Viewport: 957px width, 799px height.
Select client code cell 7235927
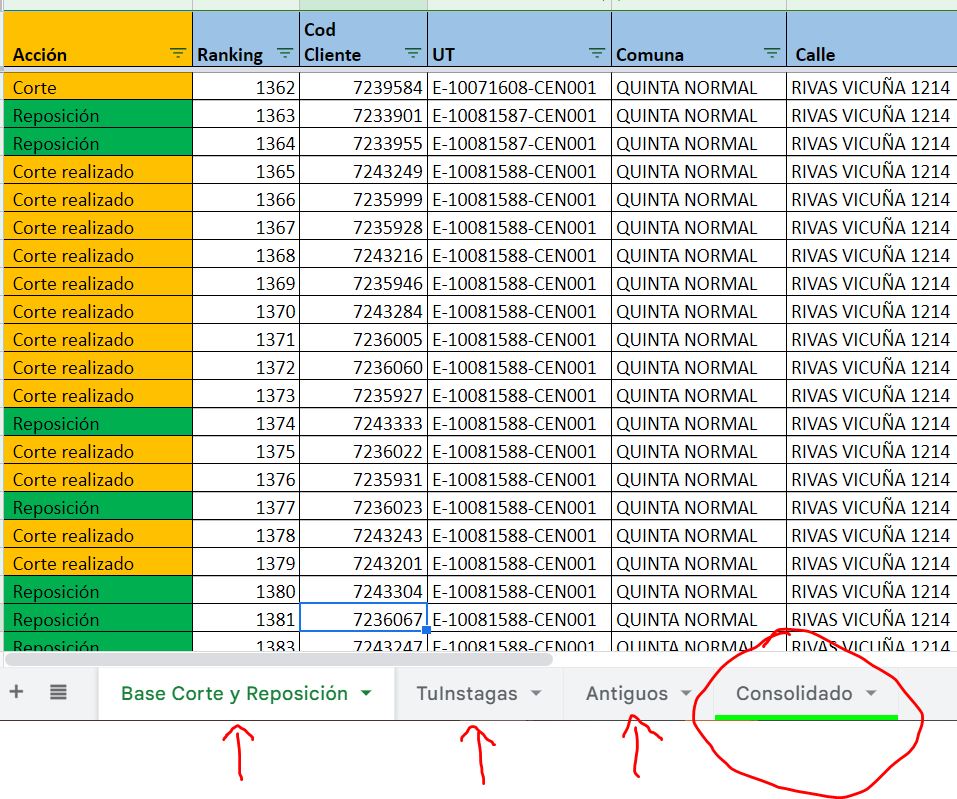point(363,396)
